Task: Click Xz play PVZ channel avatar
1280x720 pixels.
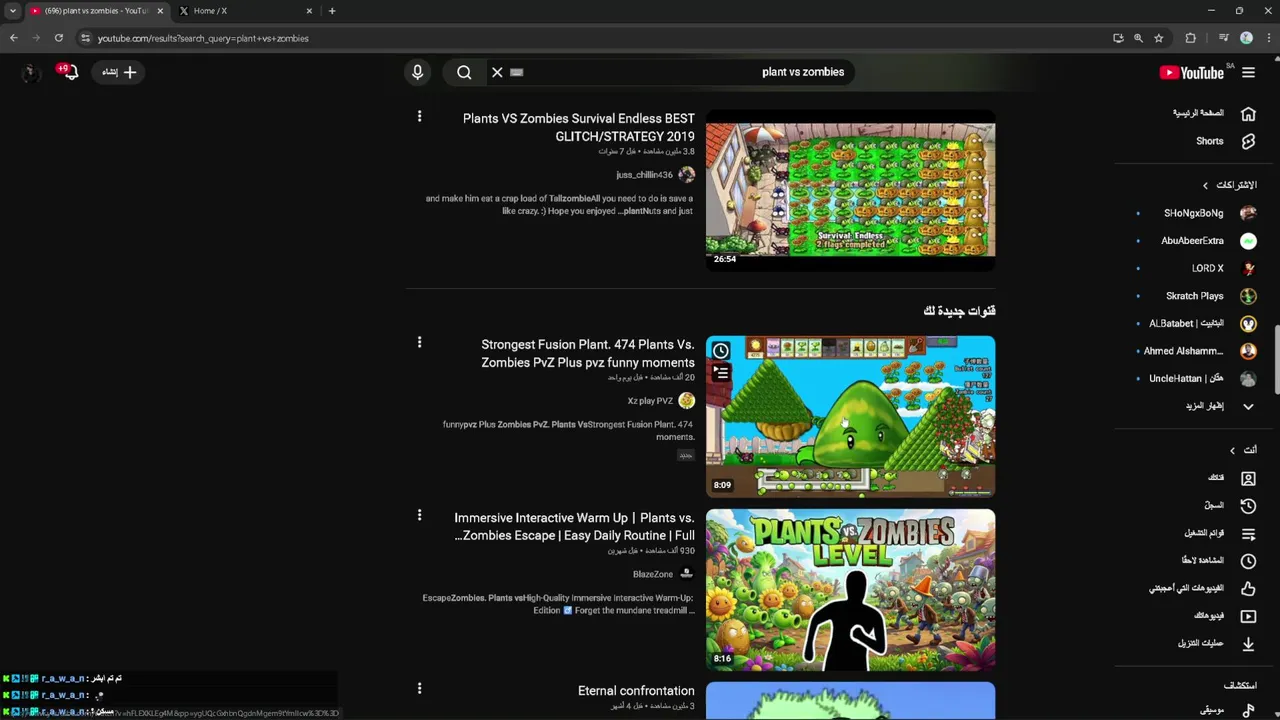Action: [x=686, y=401]
